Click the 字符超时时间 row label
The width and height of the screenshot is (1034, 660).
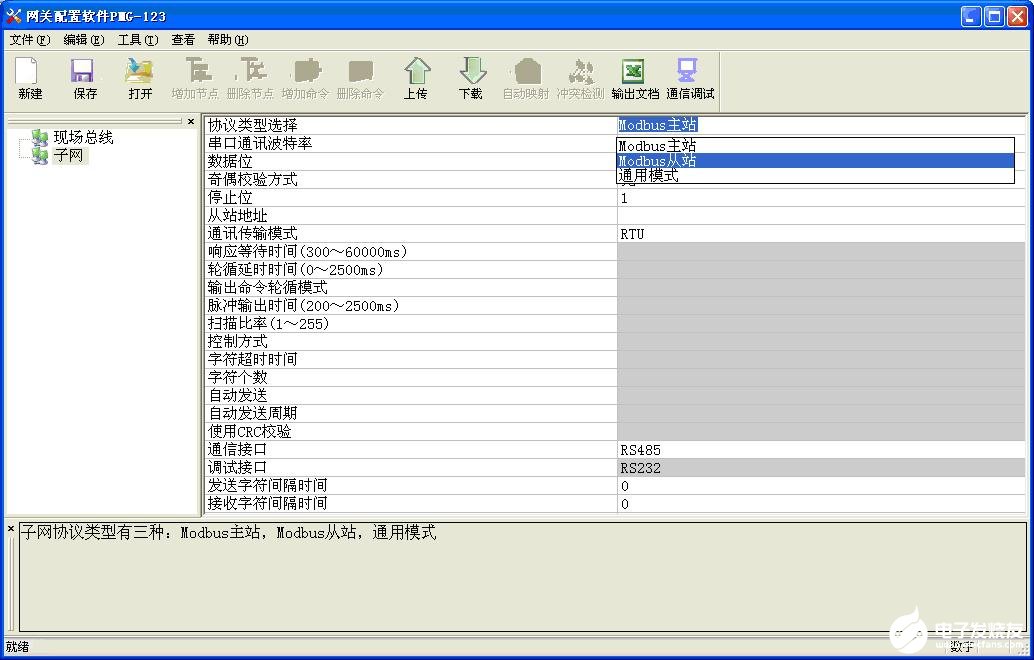253,359
